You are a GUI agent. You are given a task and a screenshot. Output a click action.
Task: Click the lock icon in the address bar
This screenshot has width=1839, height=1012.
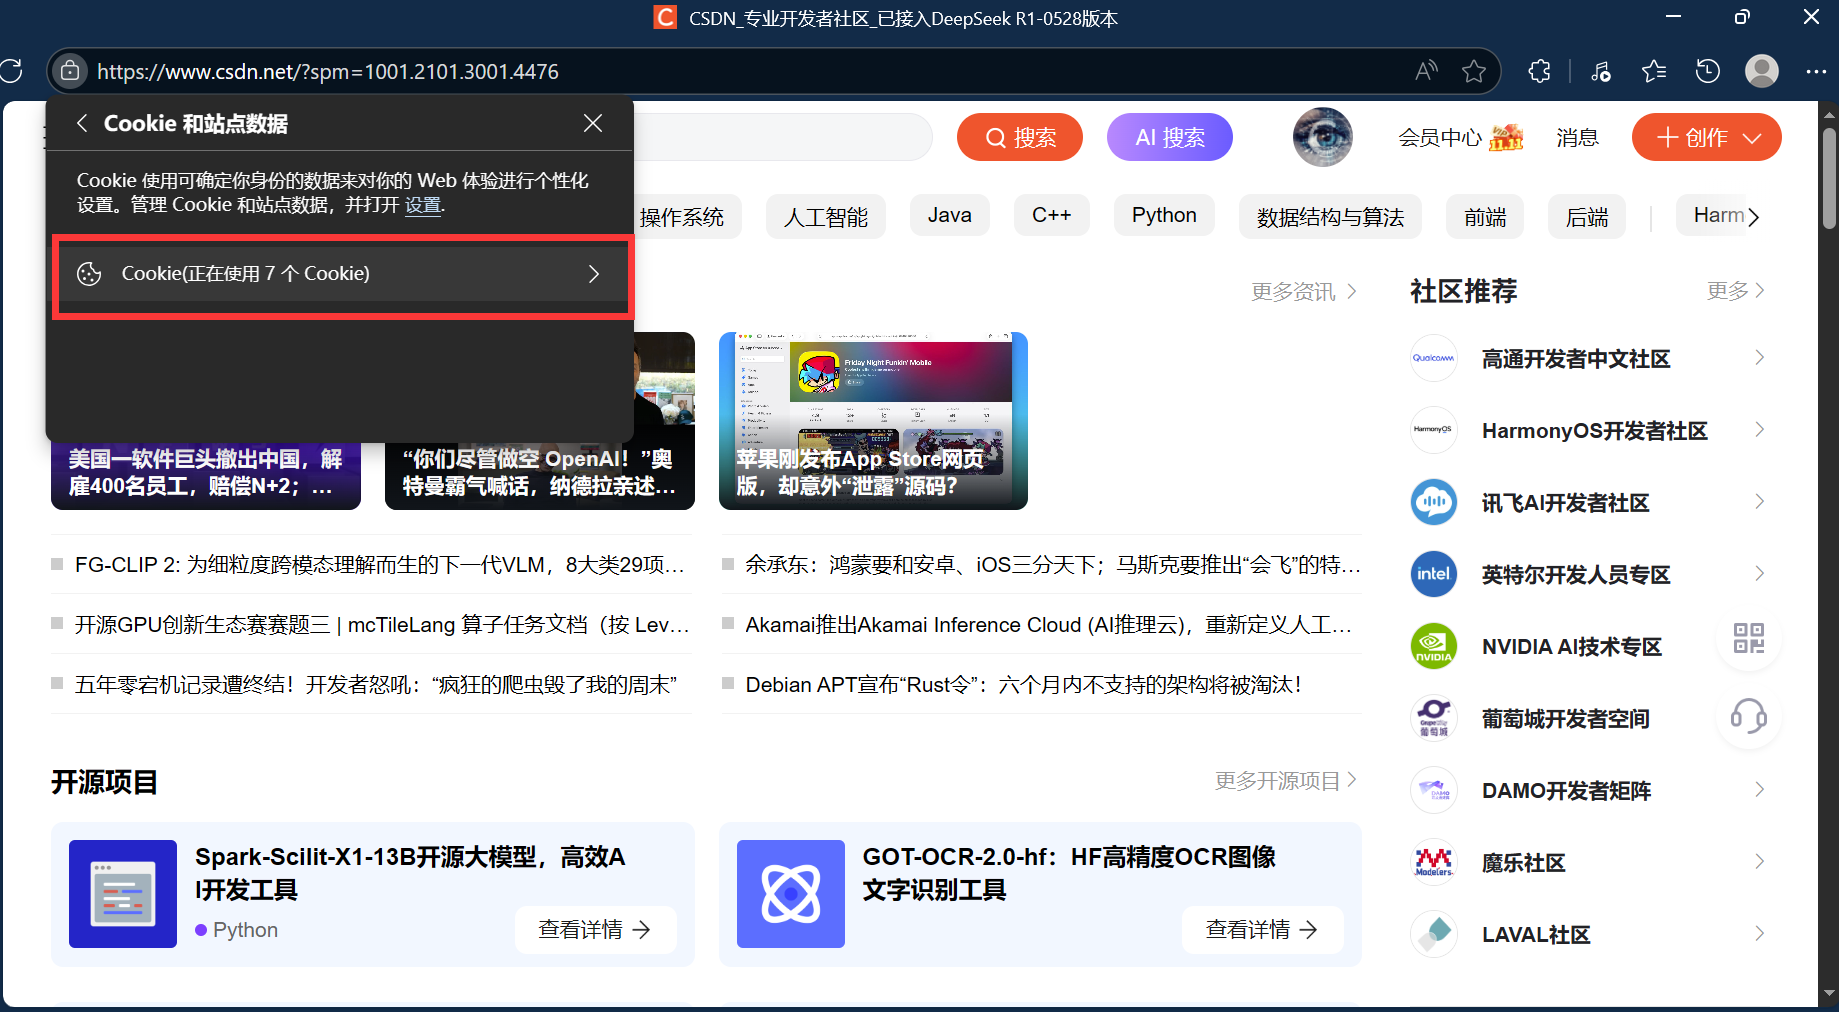click(68, 71)
